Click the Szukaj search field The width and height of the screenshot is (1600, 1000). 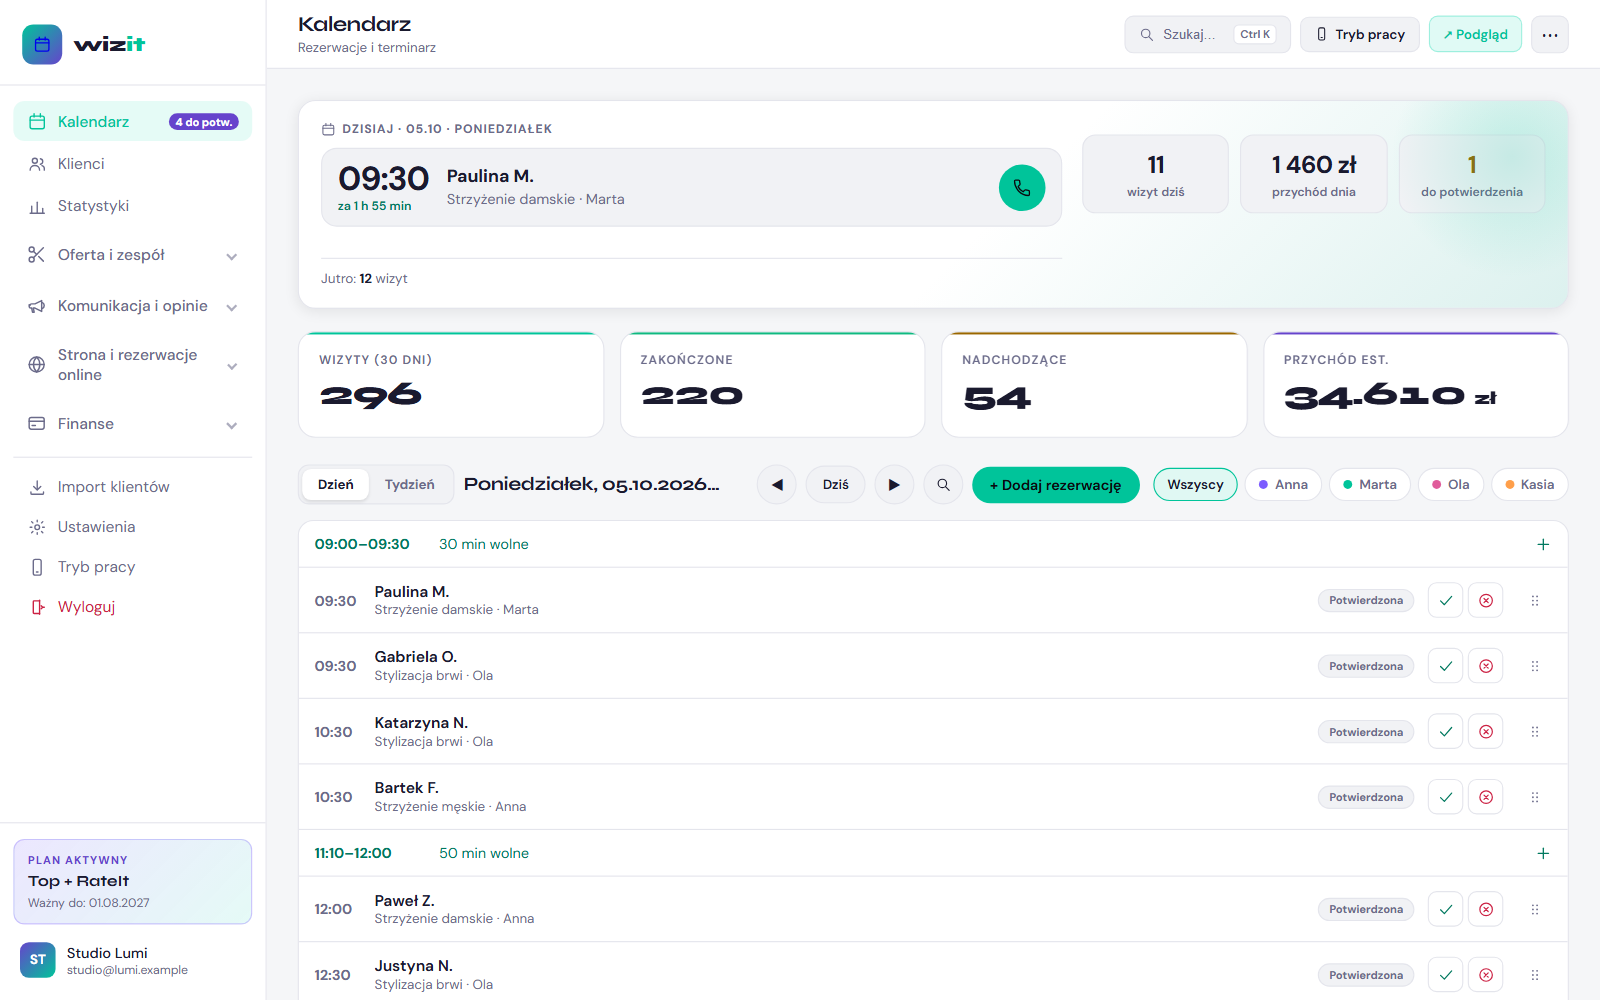pos(1207,35)
